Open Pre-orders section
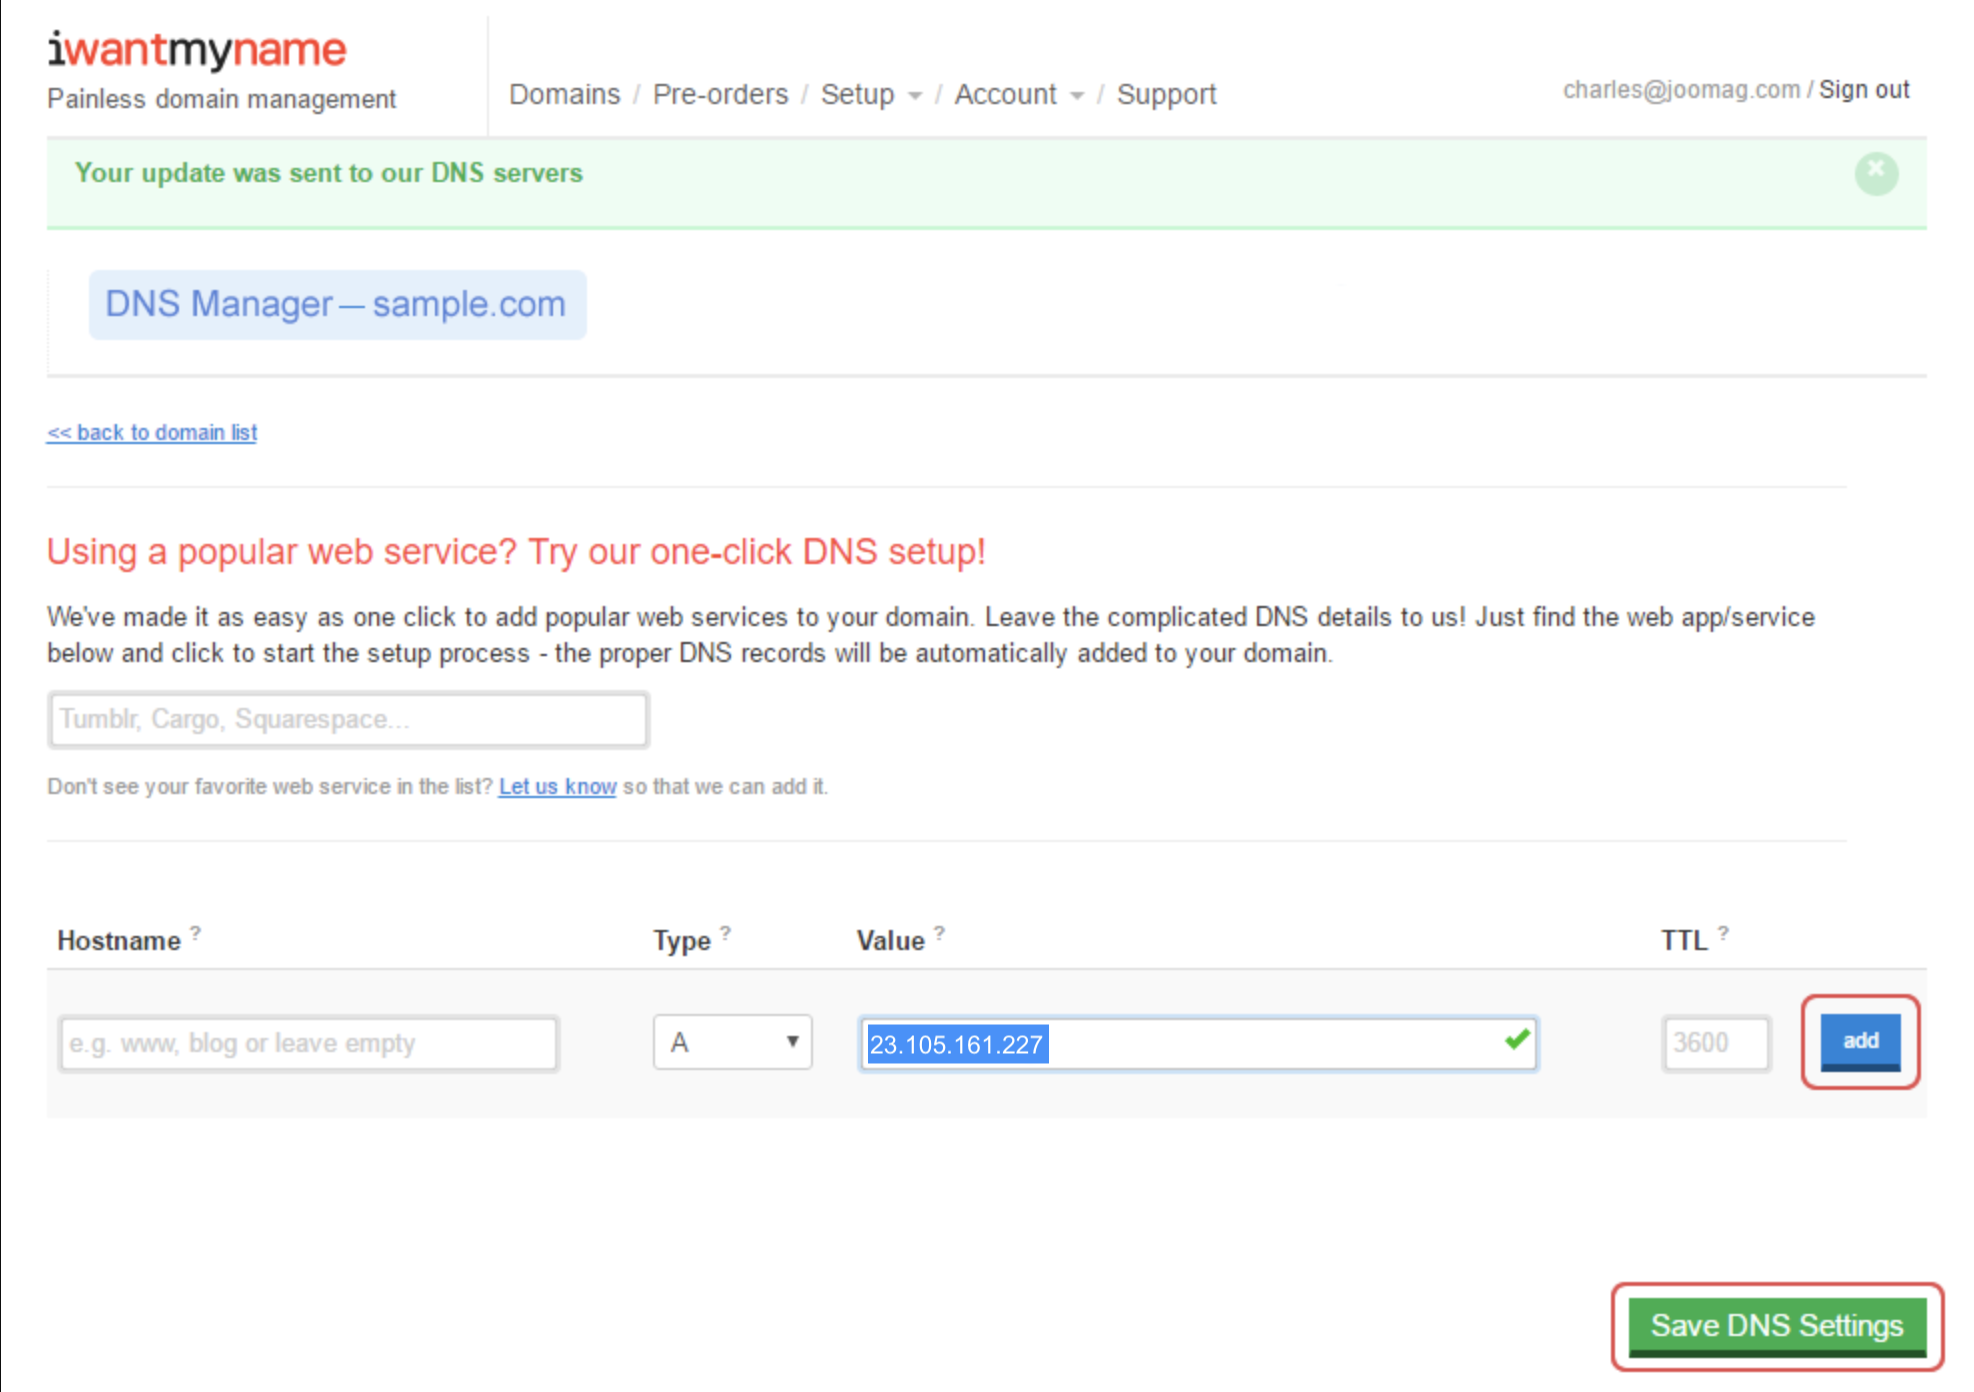This screenshot has height=1392, width=1974. coord(720,94)
